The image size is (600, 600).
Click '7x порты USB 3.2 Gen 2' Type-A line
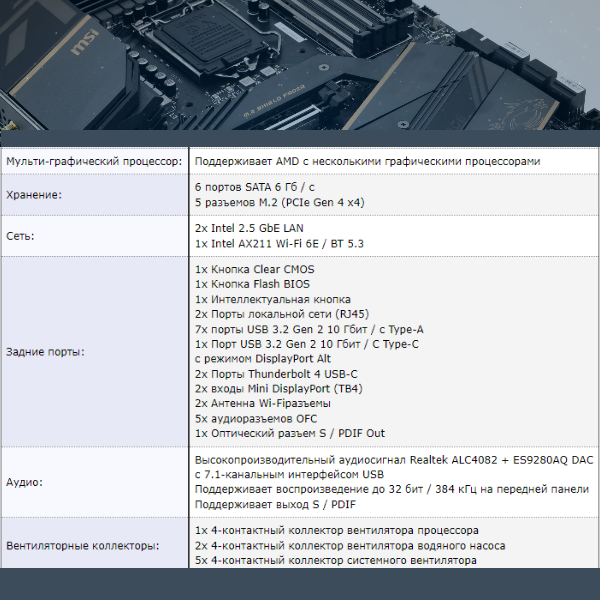click(309, 329)
